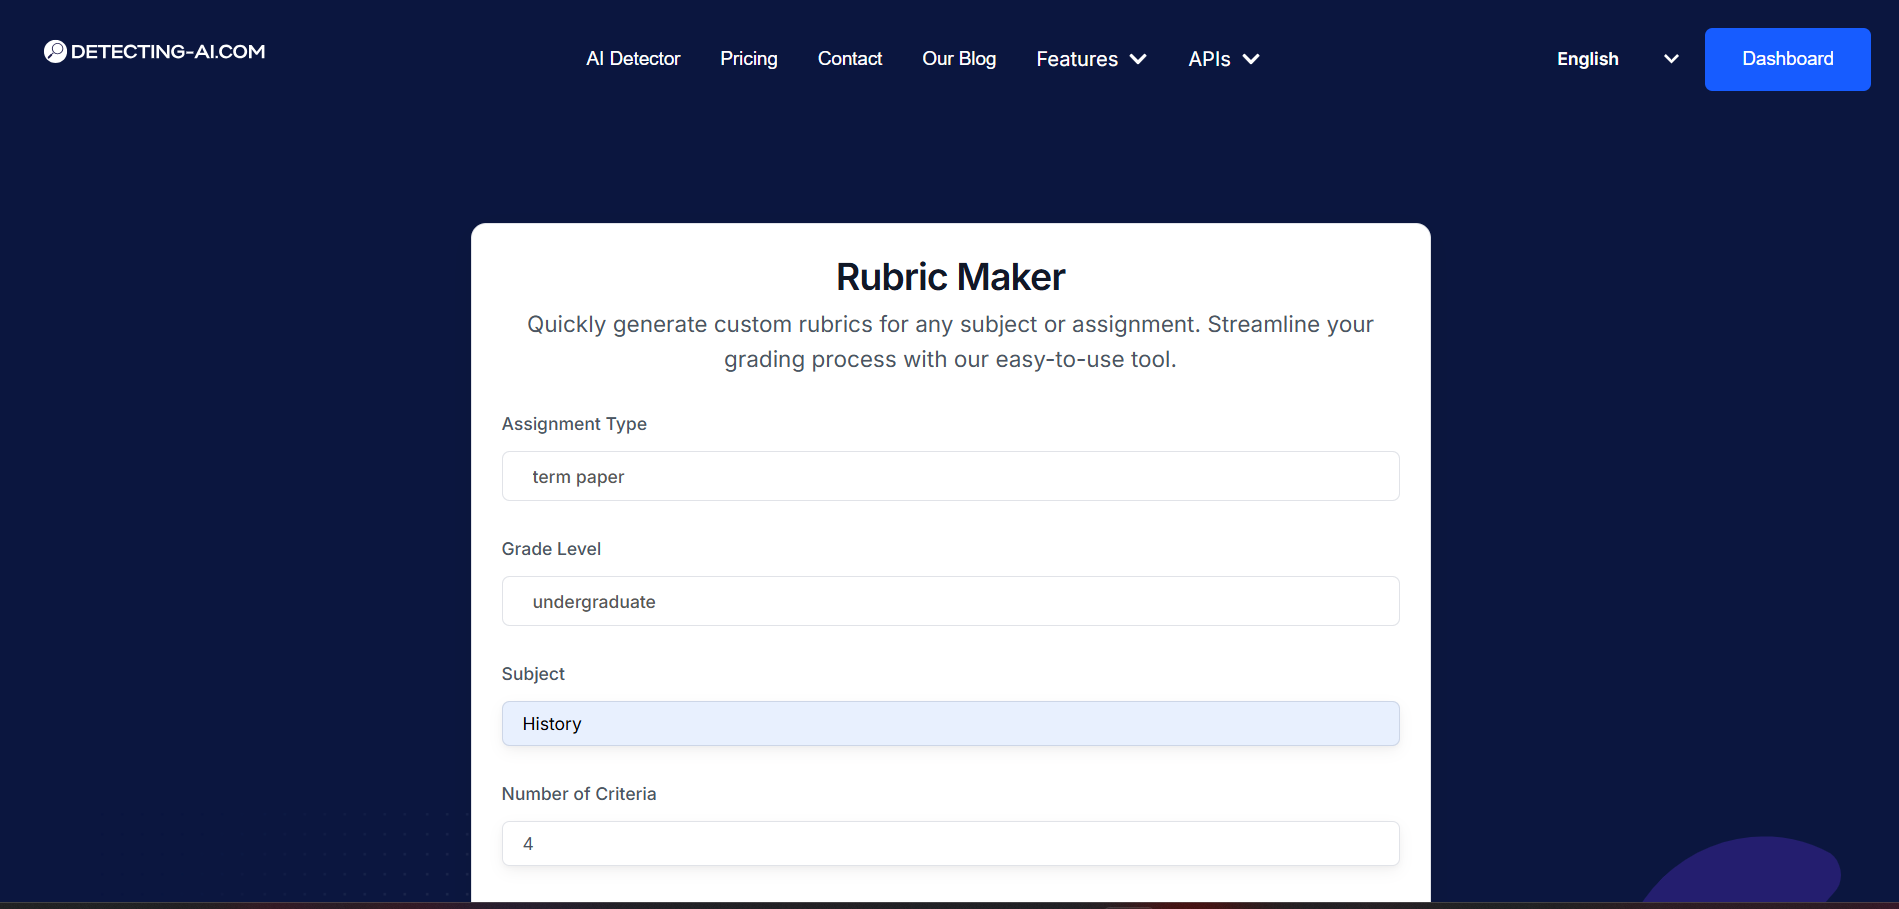The height and width of the screenshot is (909, 1899).
Task: Click the Features chevron icon
Action: [1138, 59]
